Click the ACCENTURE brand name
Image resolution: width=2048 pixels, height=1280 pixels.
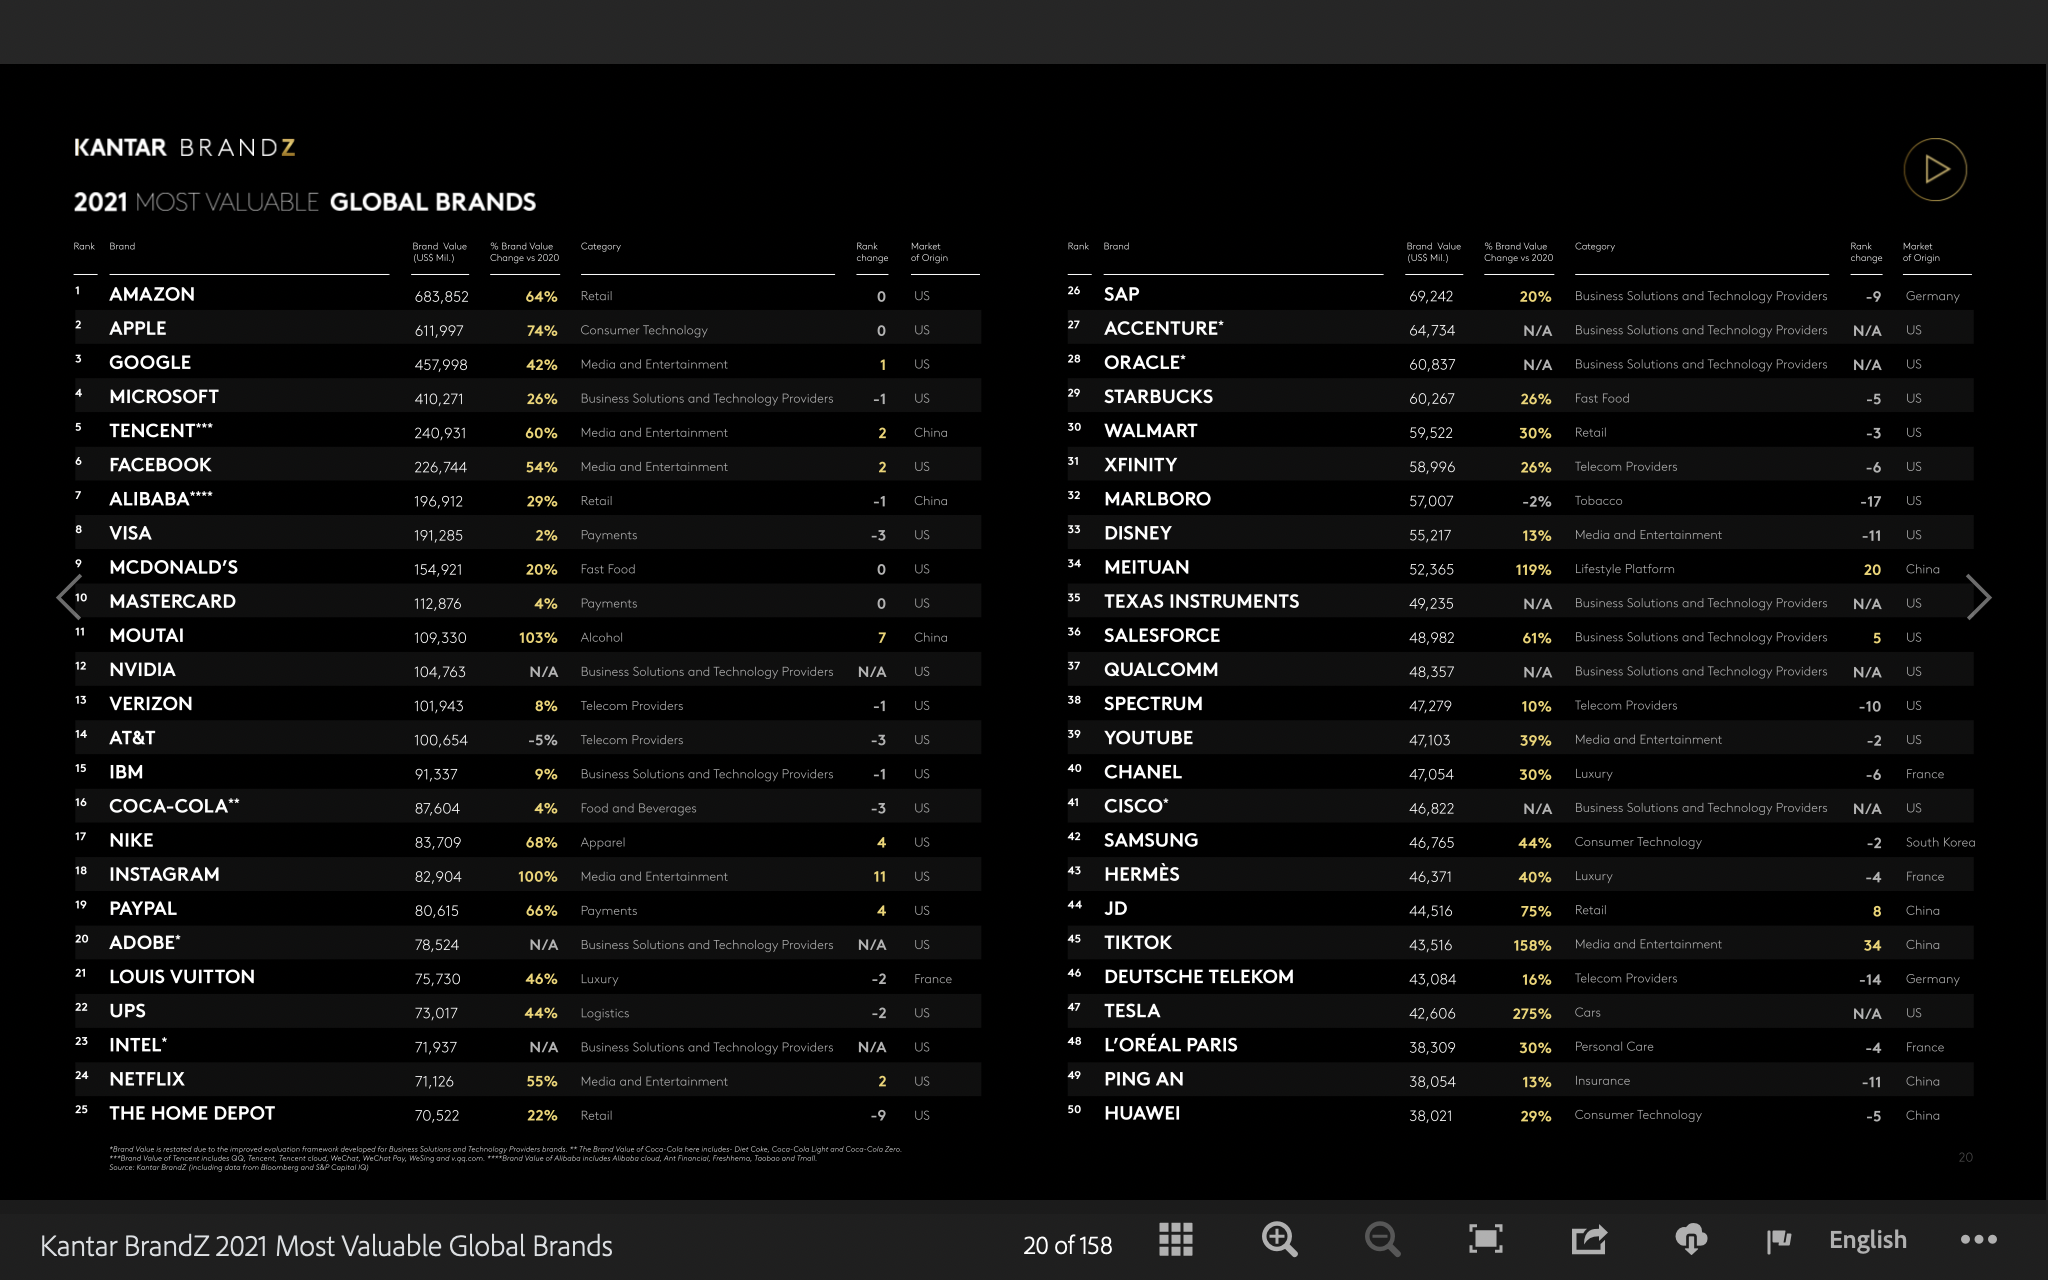[x=1164, y=328]
